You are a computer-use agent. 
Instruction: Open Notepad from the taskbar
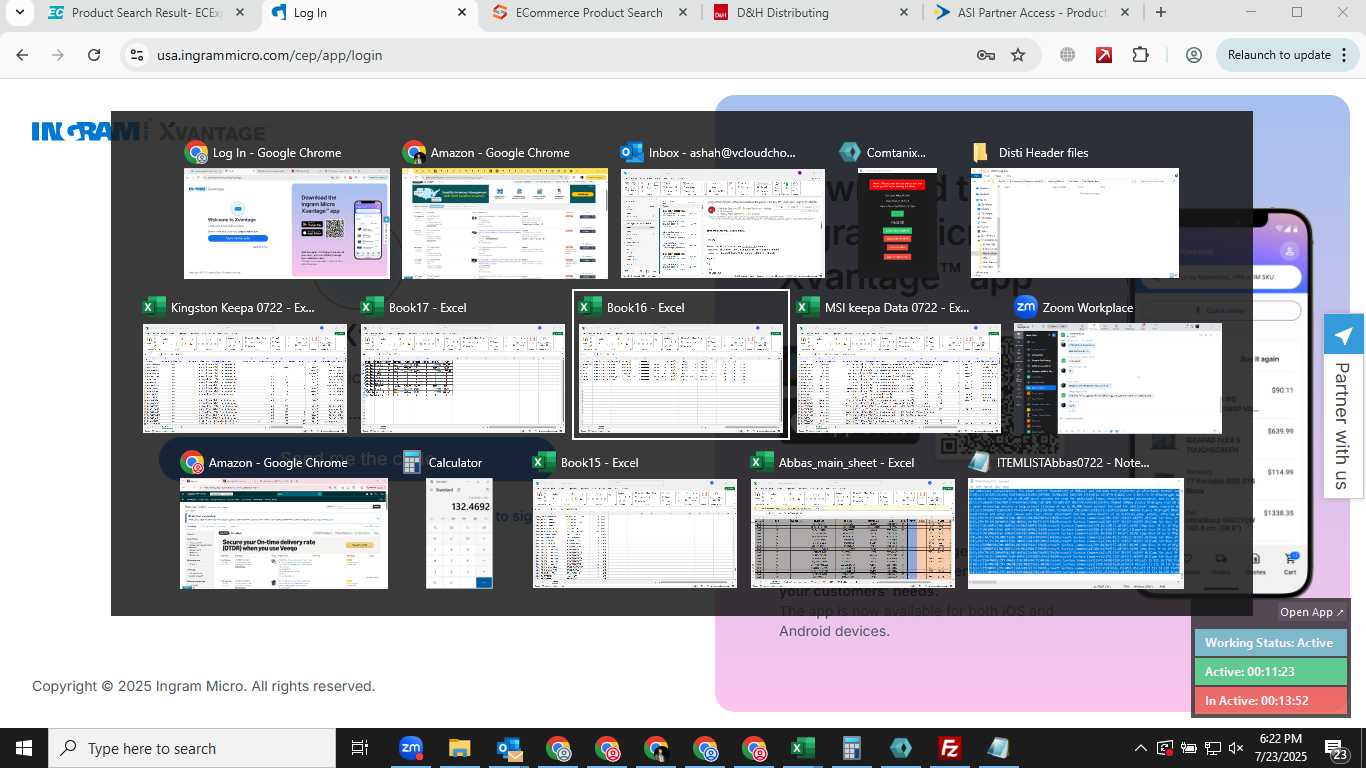(x=999, y=748)
